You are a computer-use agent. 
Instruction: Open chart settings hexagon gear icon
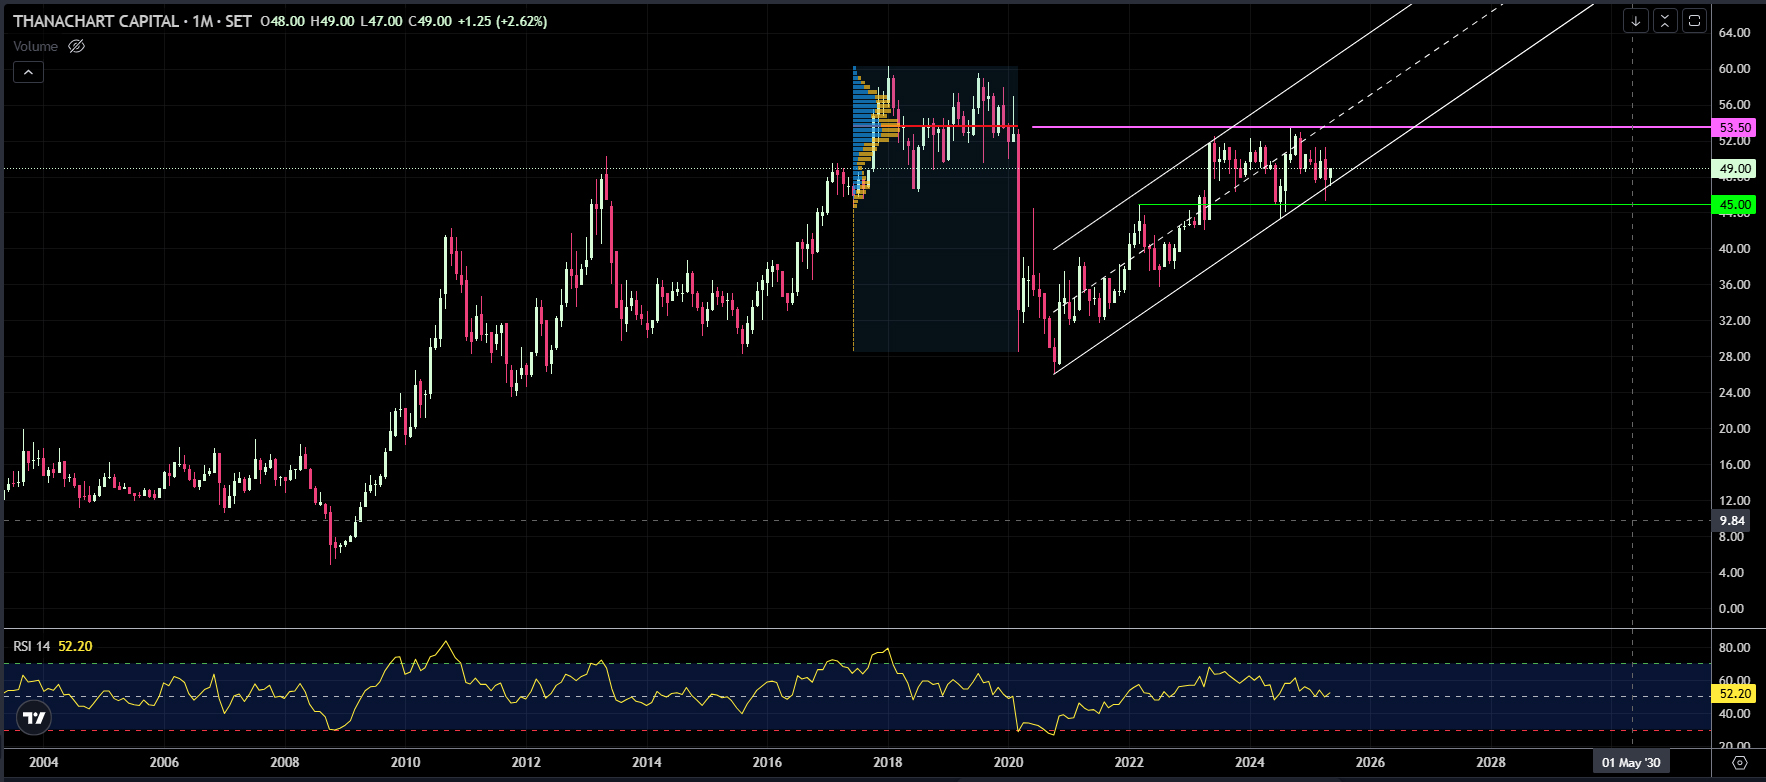[x=1739, y=762]
